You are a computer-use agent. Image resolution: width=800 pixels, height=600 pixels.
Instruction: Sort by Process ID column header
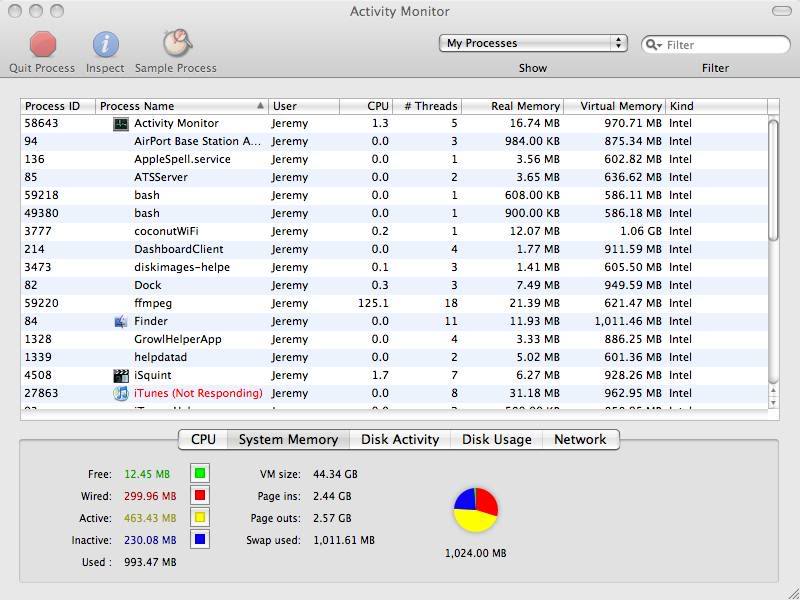(x=58, y=106)
